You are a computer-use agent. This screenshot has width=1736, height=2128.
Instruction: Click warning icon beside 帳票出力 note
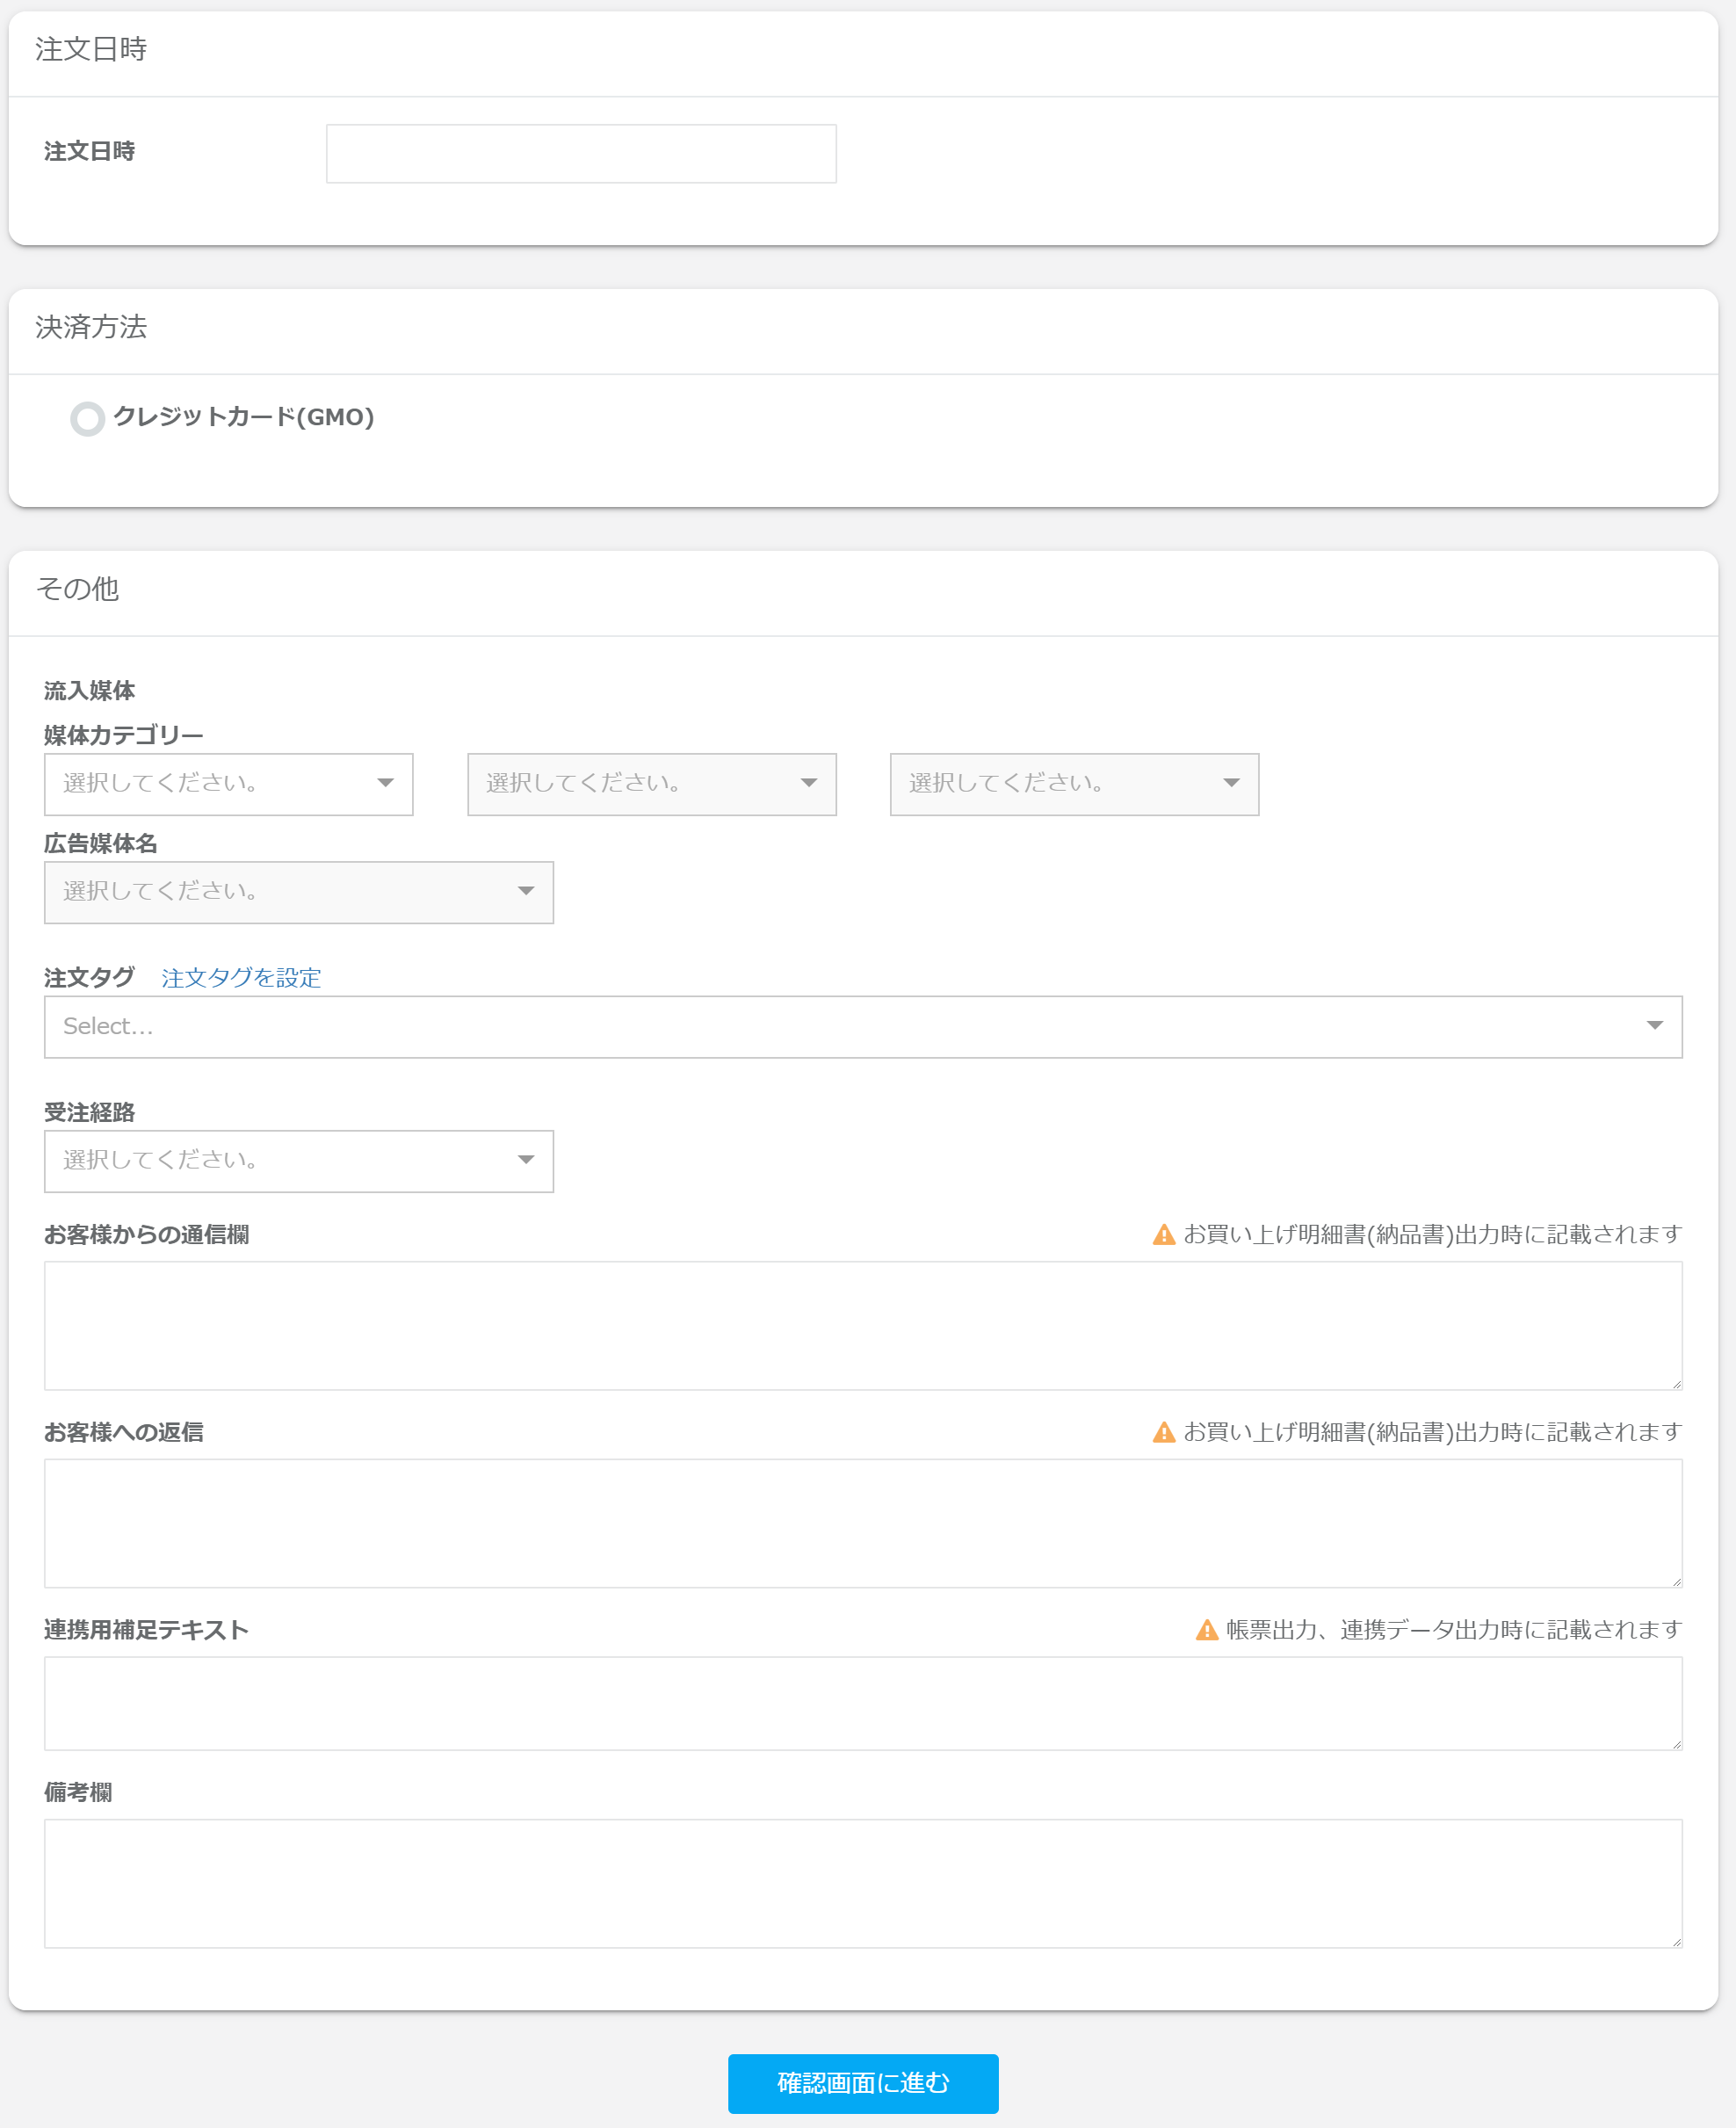(x=1207, y=1630)
